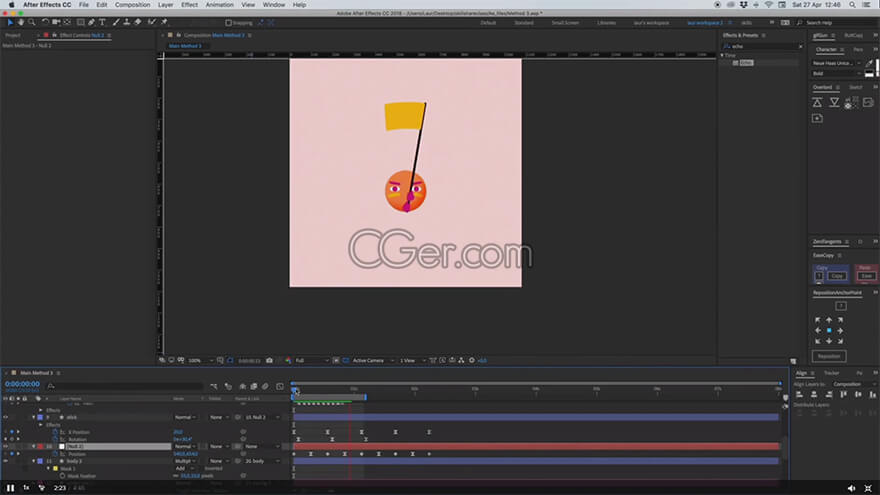Select the Eraser tool
The width and height of the screenshot is (880, 495).
[x=138, y=22]
